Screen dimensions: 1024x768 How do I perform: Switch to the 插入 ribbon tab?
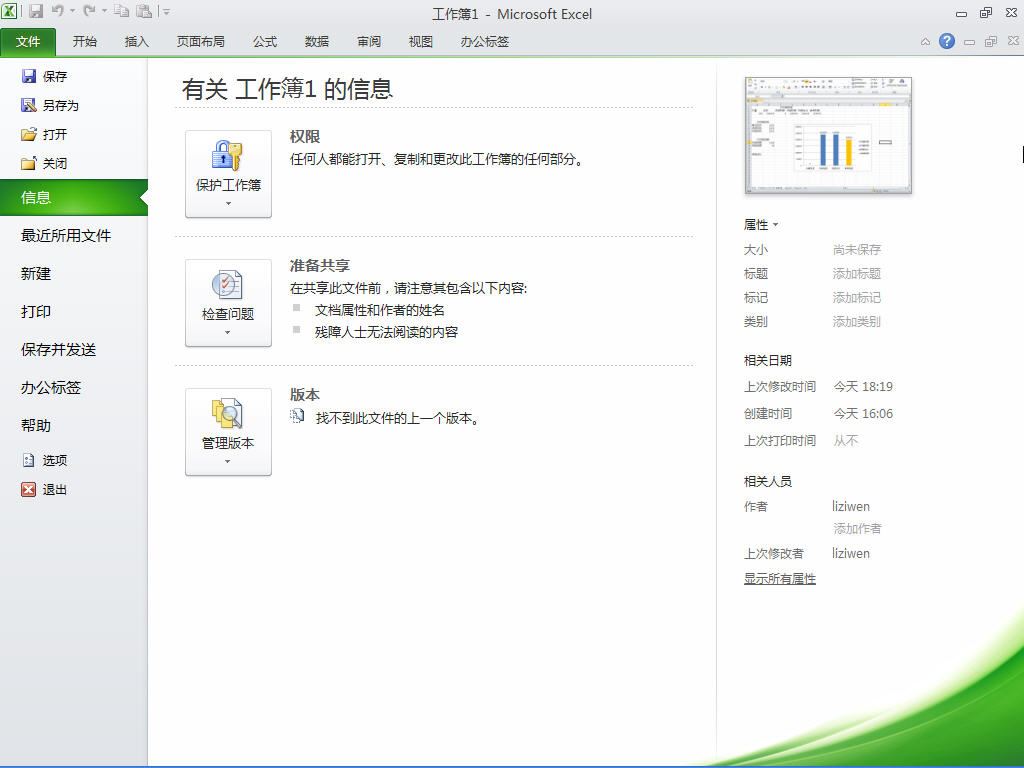click(136, 42)
